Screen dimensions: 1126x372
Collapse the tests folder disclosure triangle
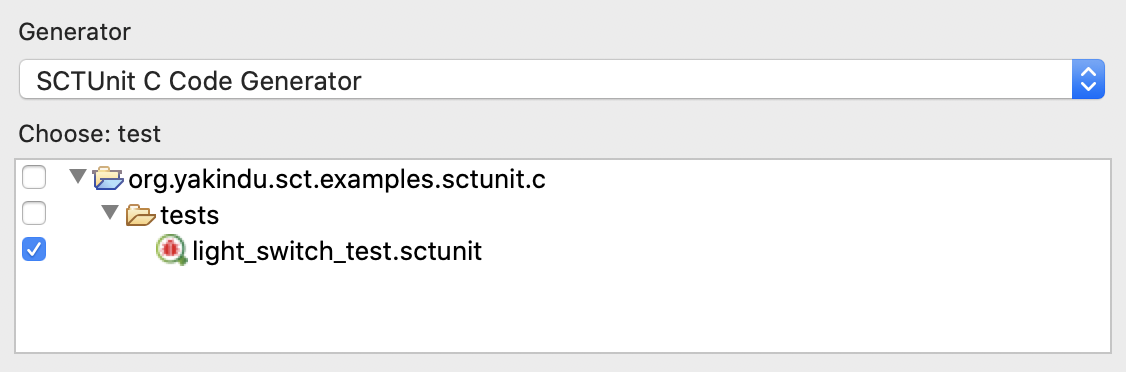[110, 213]
